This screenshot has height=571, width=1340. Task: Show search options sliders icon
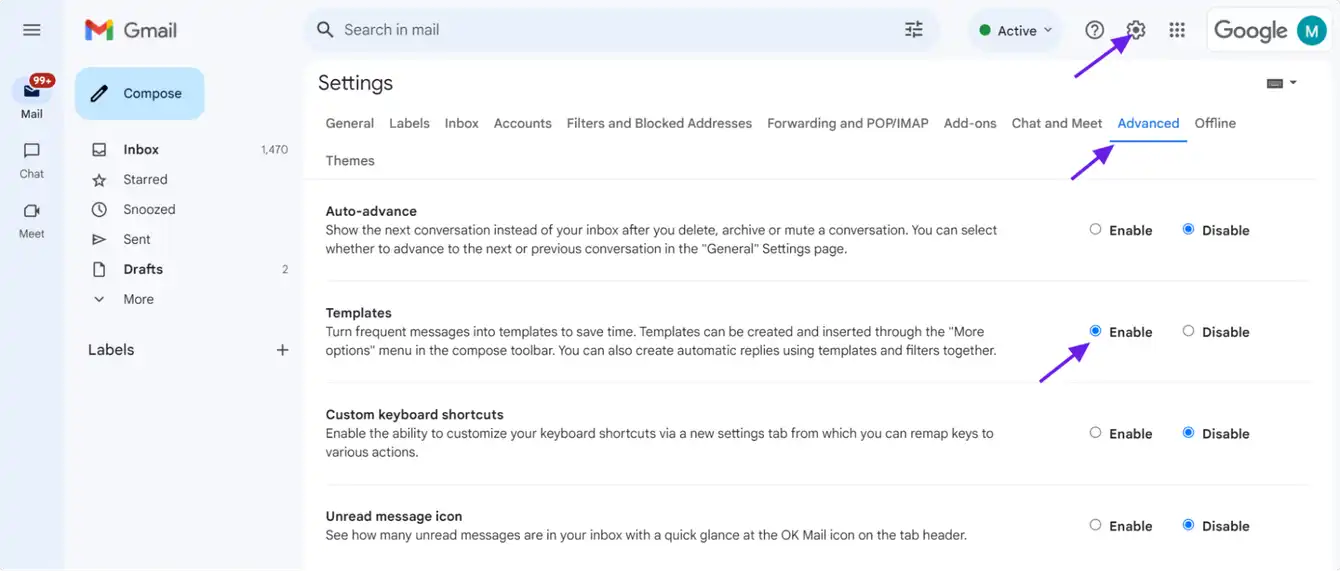(x=914, y=30)
